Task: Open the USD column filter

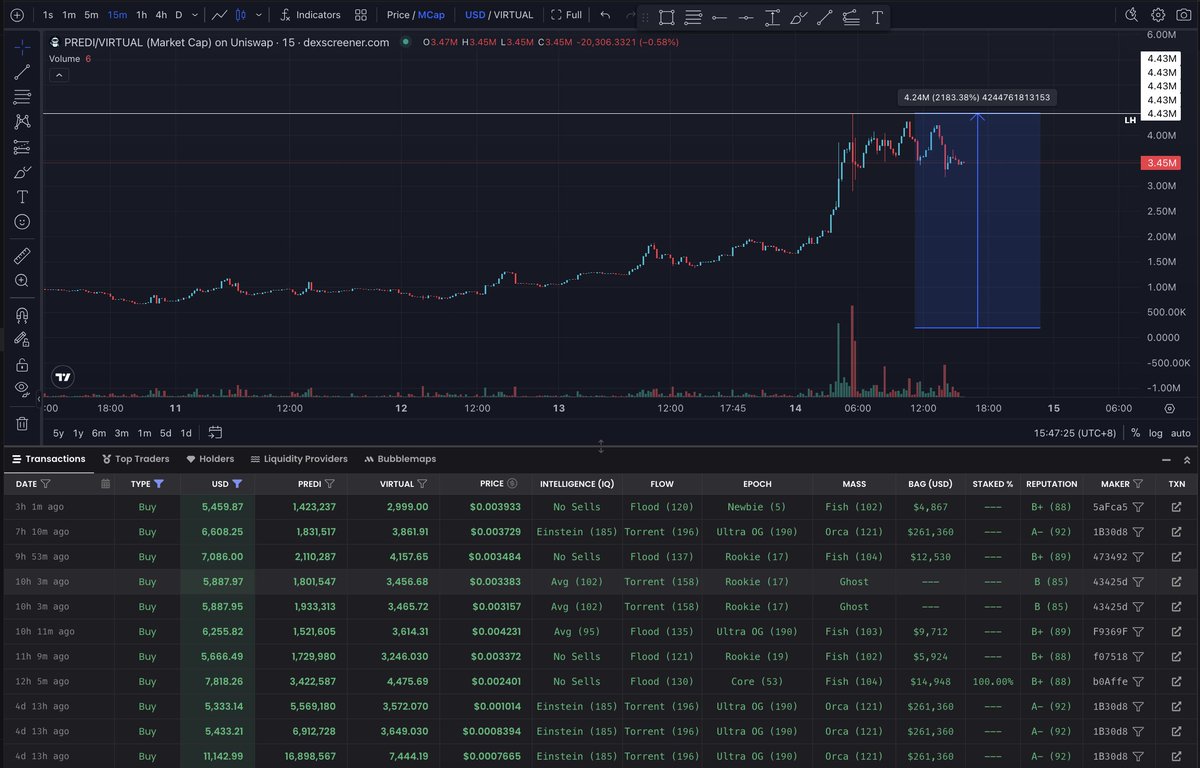Action: 237,484
